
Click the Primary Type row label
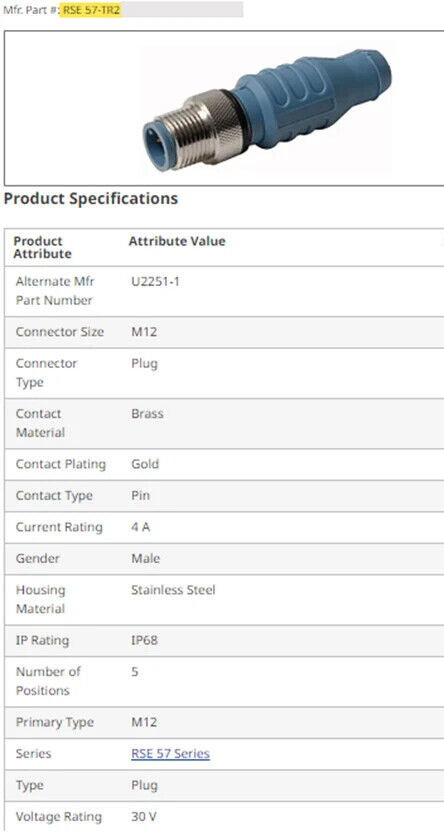point(55,722)
